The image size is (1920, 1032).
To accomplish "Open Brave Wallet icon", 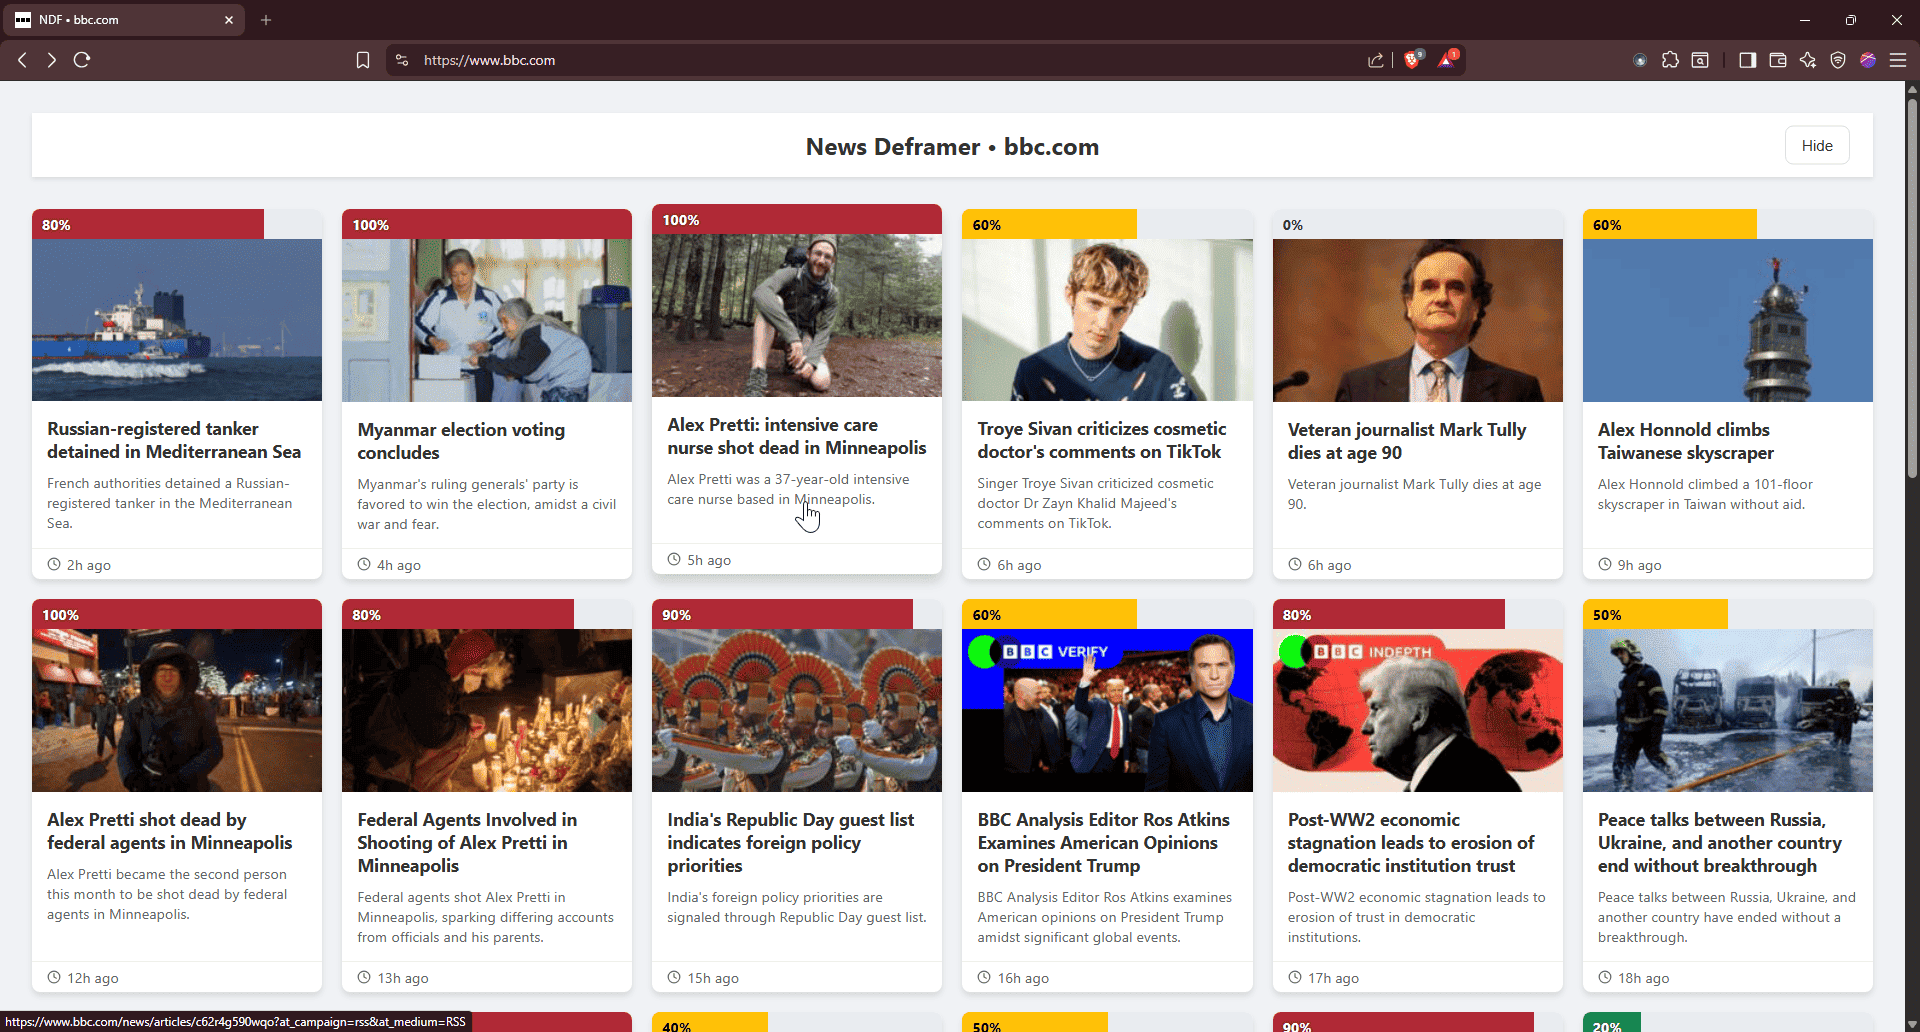I will coord(1777,60).
